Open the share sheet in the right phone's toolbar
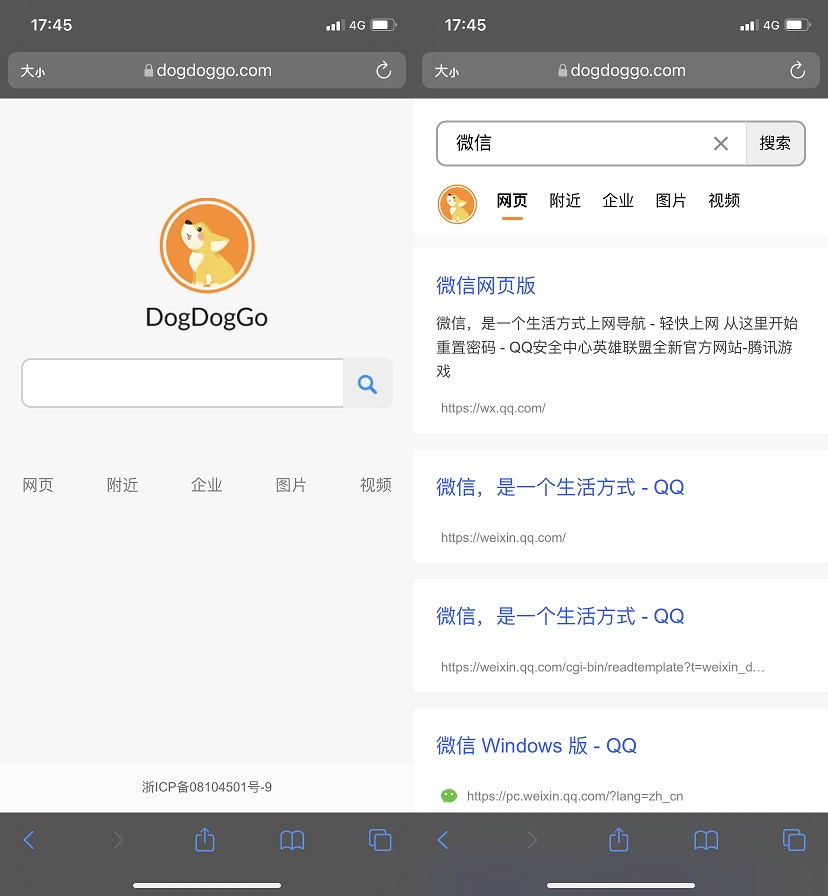Image resolution: width=828 pixels, height=896 pixels. 618,839
